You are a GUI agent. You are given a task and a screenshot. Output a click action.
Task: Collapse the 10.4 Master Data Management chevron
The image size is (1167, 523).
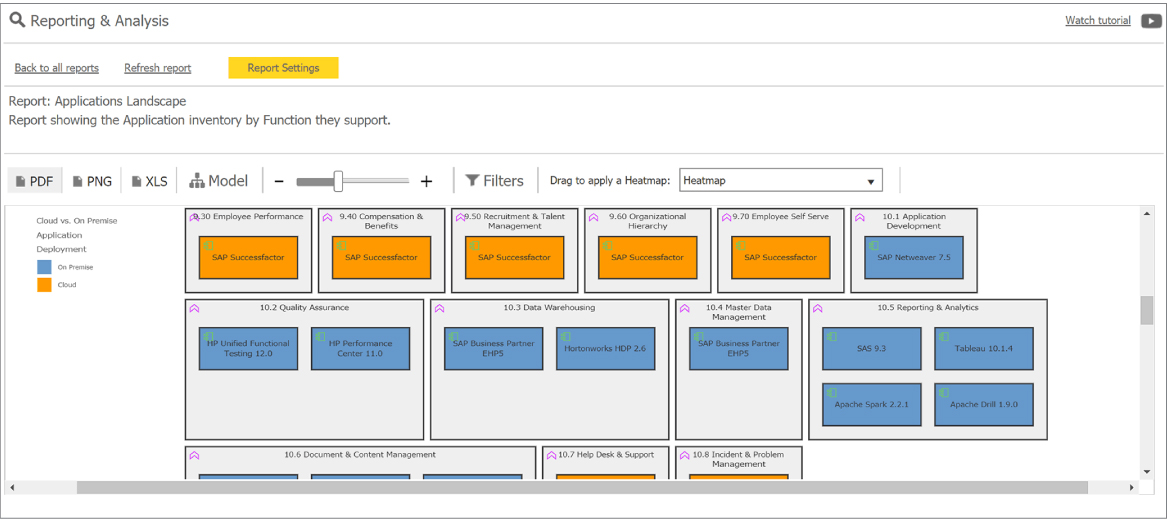click(x=685, y=308)
